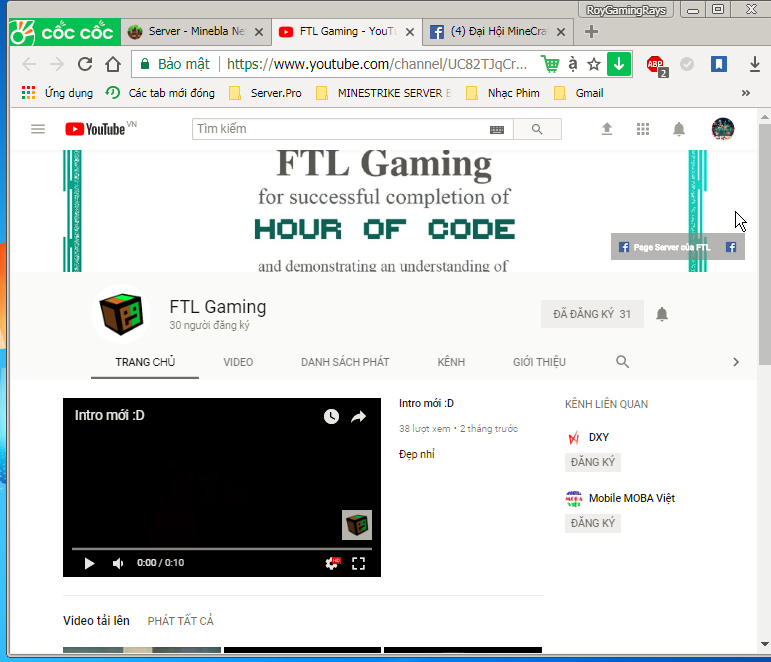Close the FTL Gaming YouTube tab
This screenshot has height=662, width=771.
[x=410, y=32]
